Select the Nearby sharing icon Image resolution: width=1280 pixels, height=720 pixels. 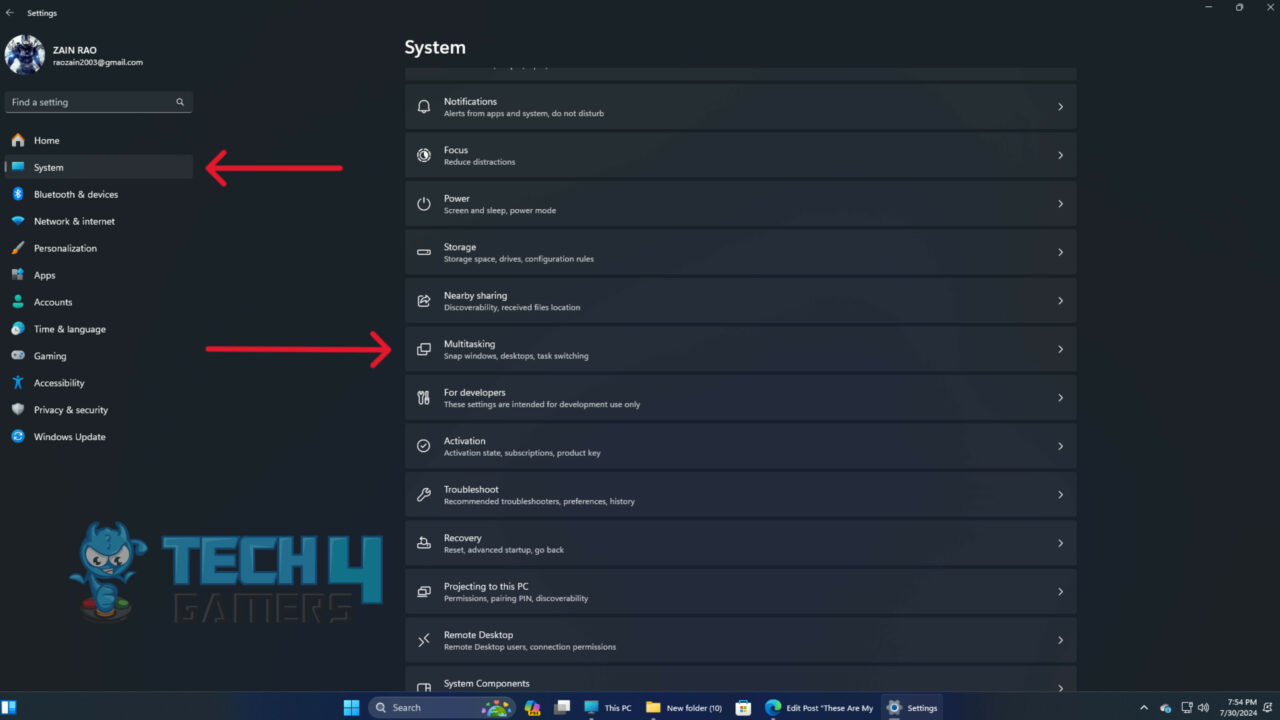pos(422,300)
